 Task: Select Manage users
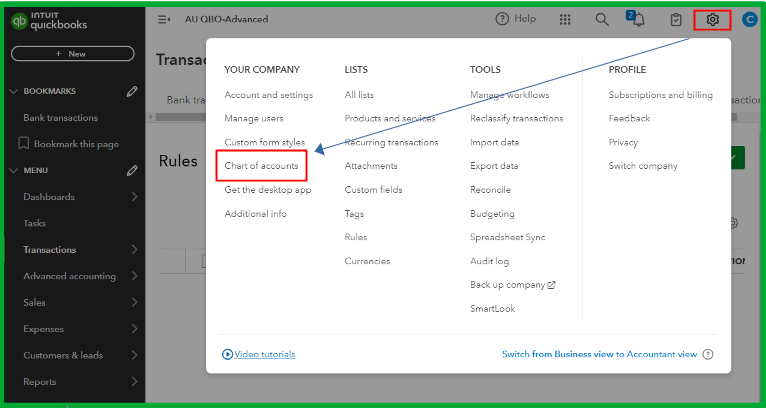pyautogui.click(x=254, y=118)
